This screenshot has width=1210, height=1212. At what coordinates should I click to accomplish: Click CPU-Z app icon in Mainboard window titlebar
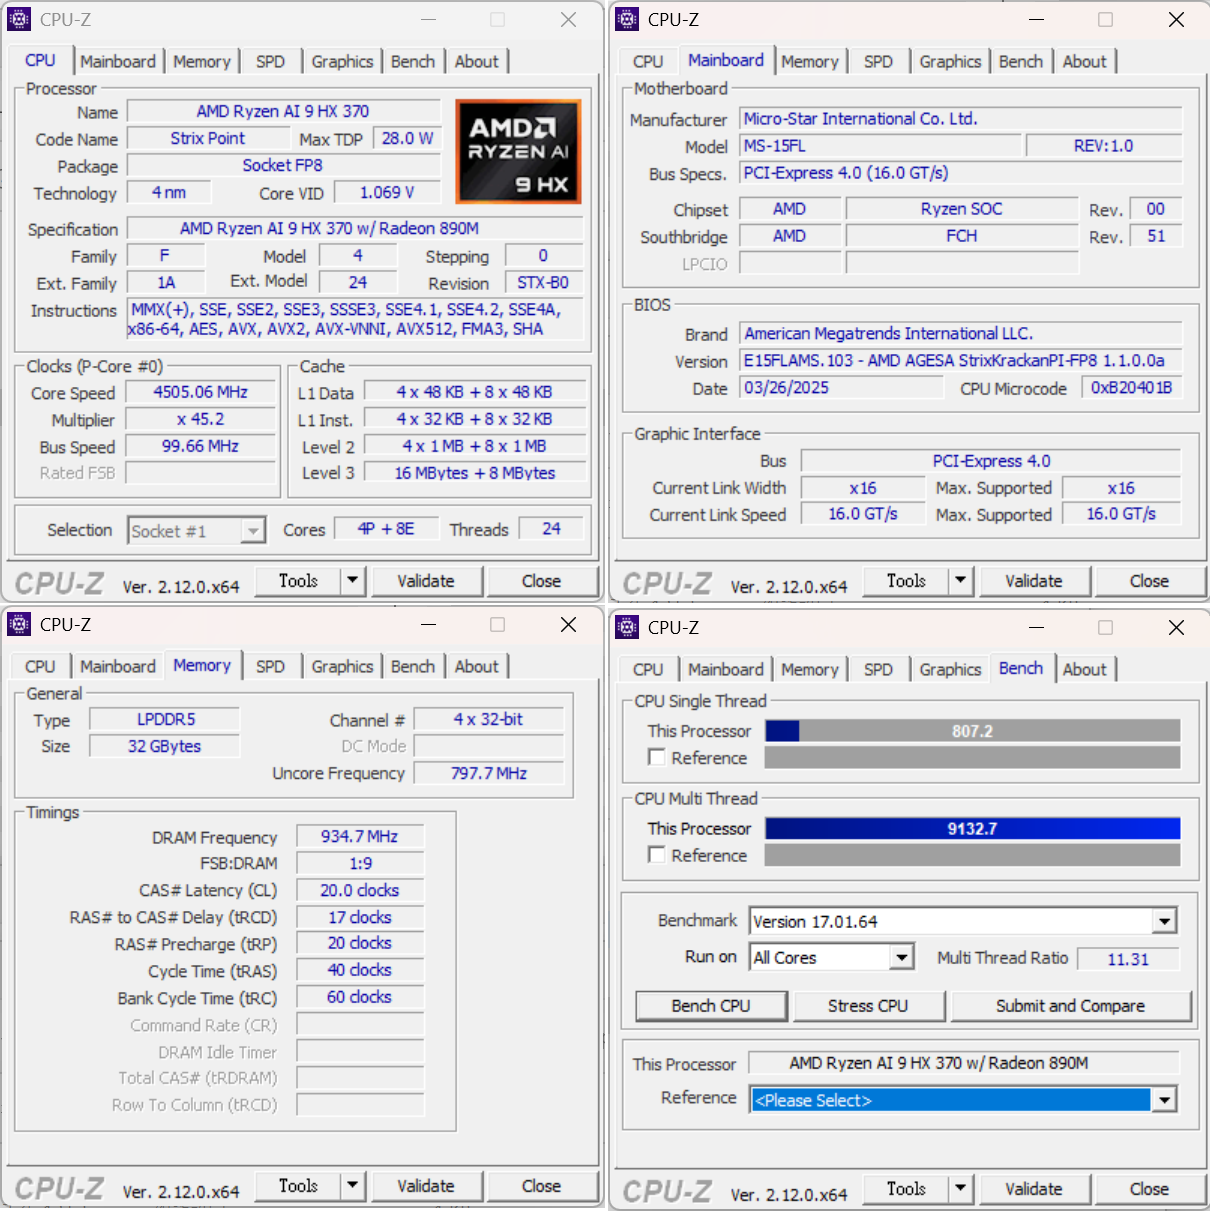pos(627,19)
